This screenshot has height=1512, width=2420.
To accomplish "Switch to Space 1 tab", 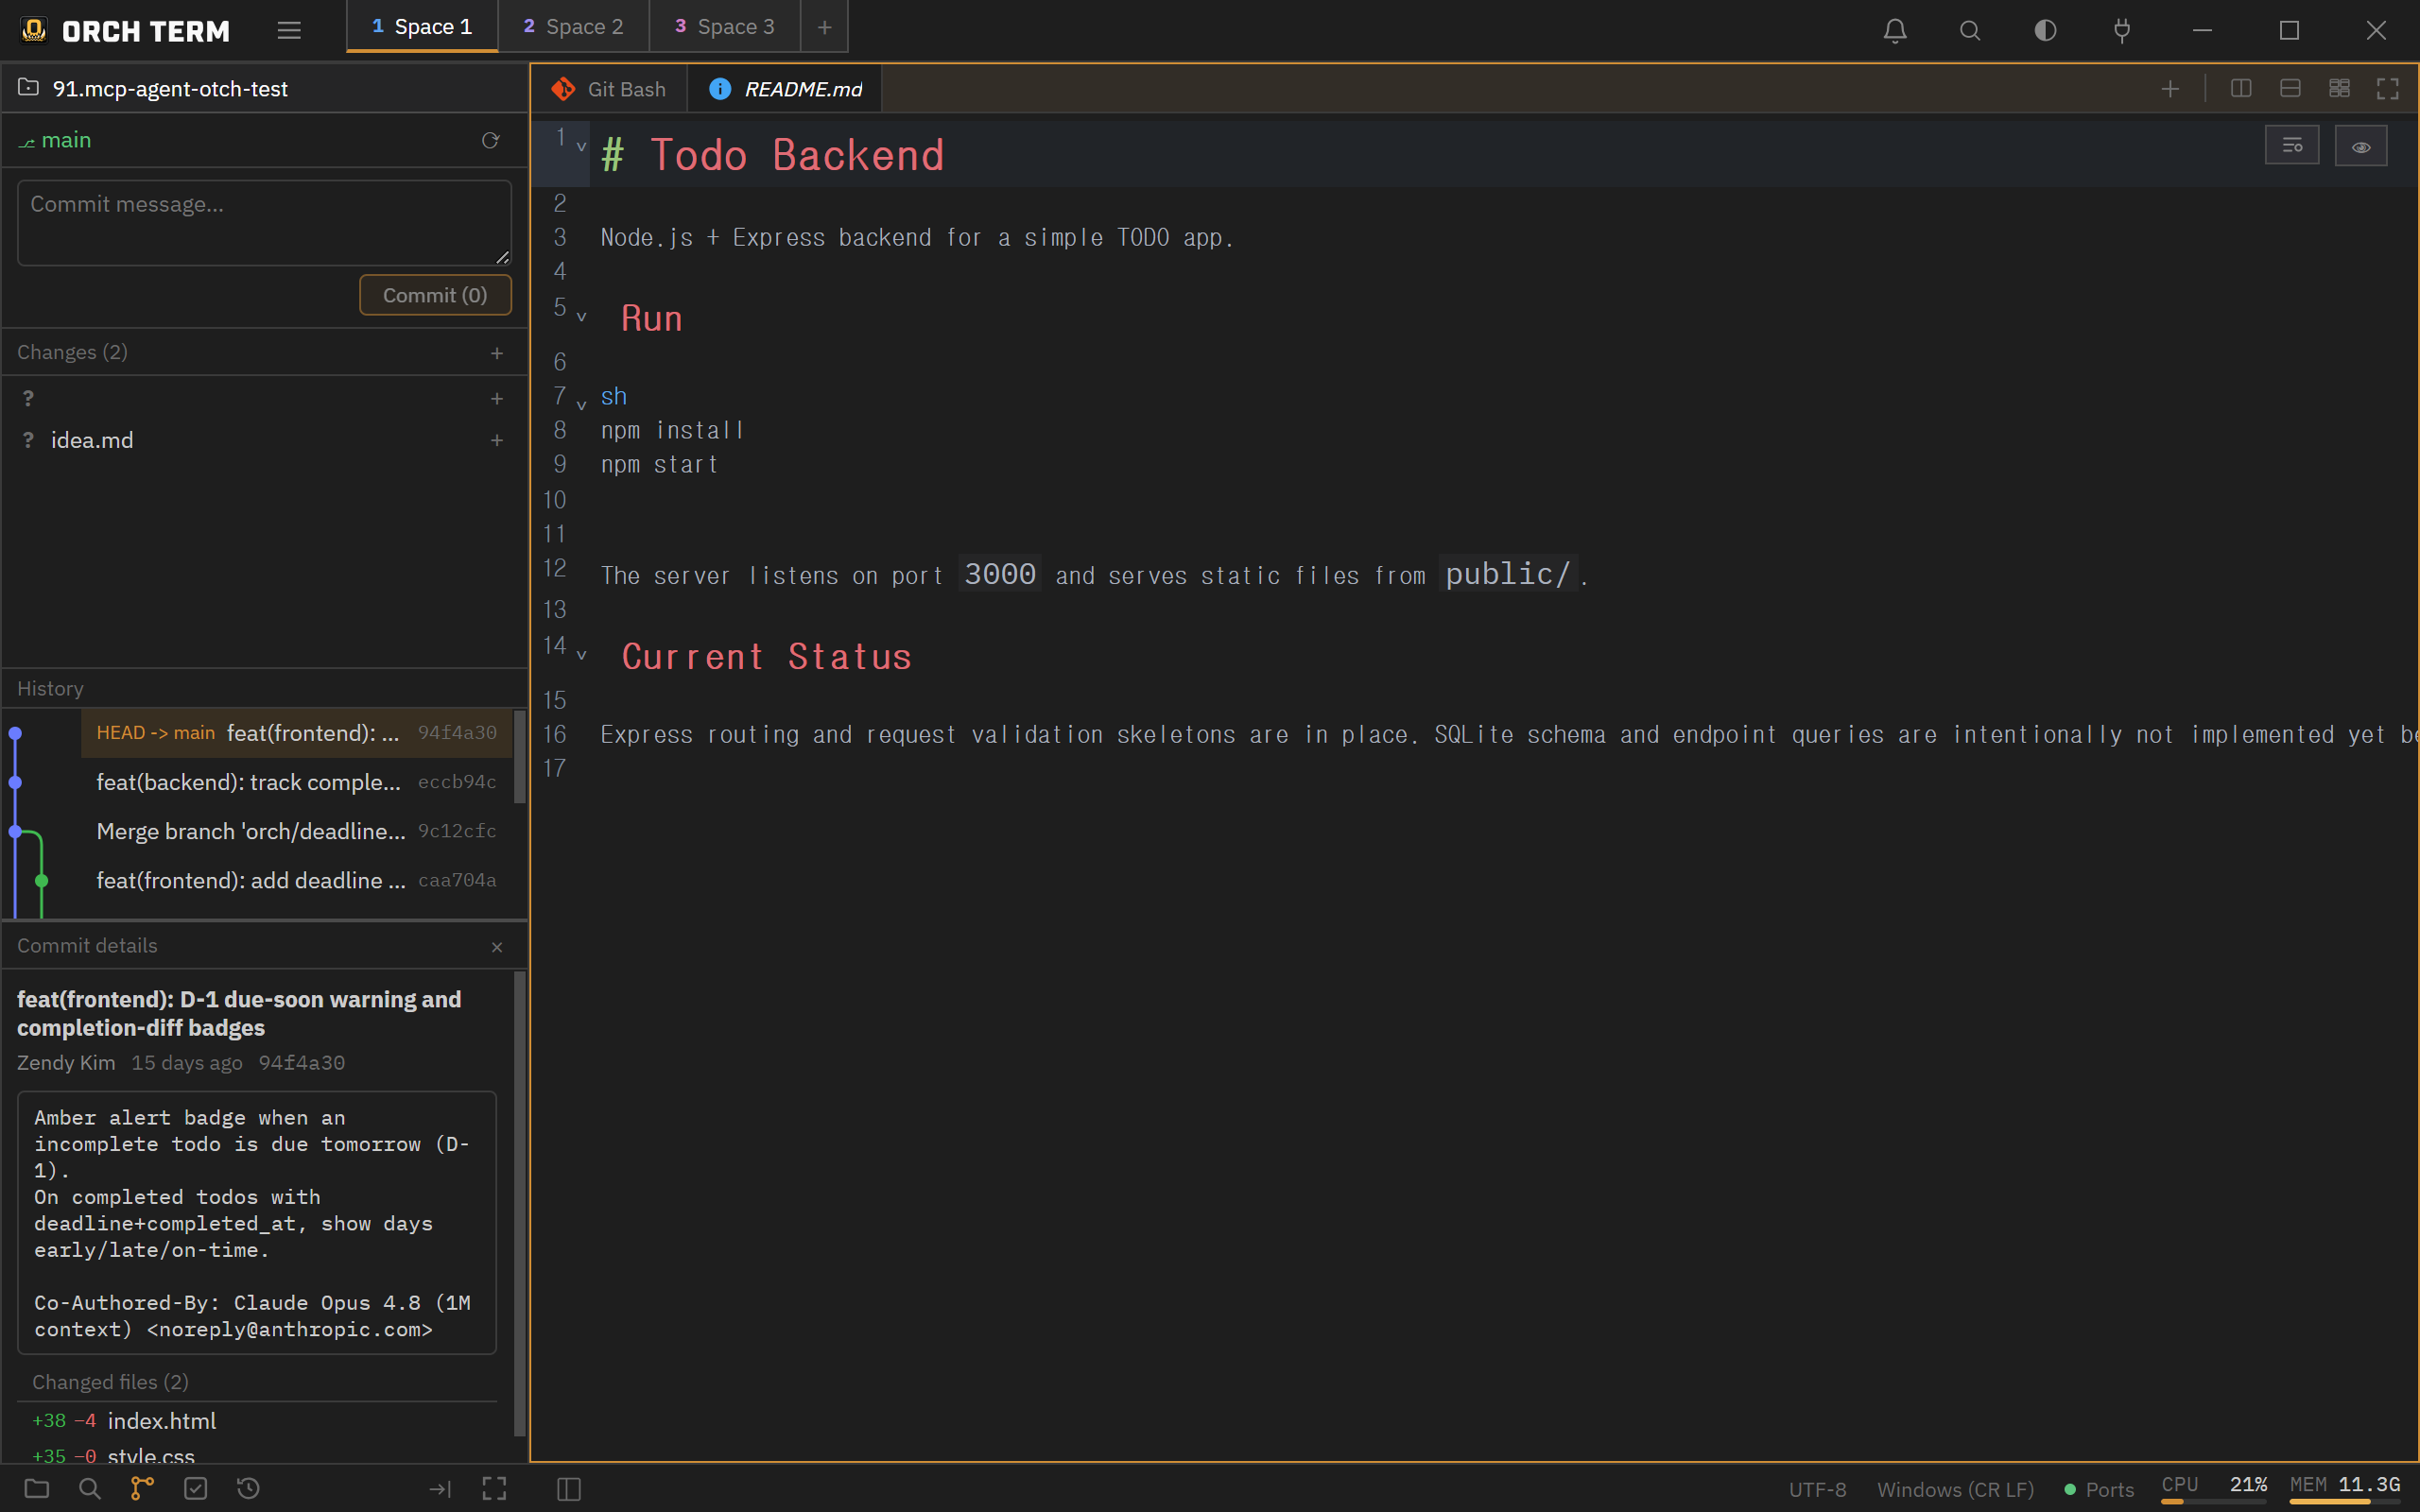I will point(422,27).
